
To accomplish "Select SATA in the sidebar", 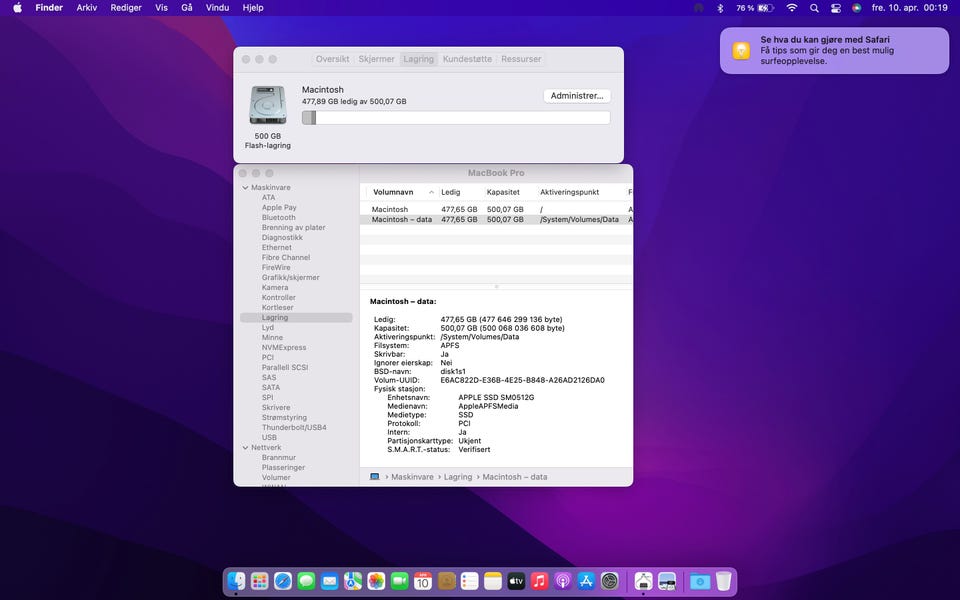I will click(x=271, y=388).
